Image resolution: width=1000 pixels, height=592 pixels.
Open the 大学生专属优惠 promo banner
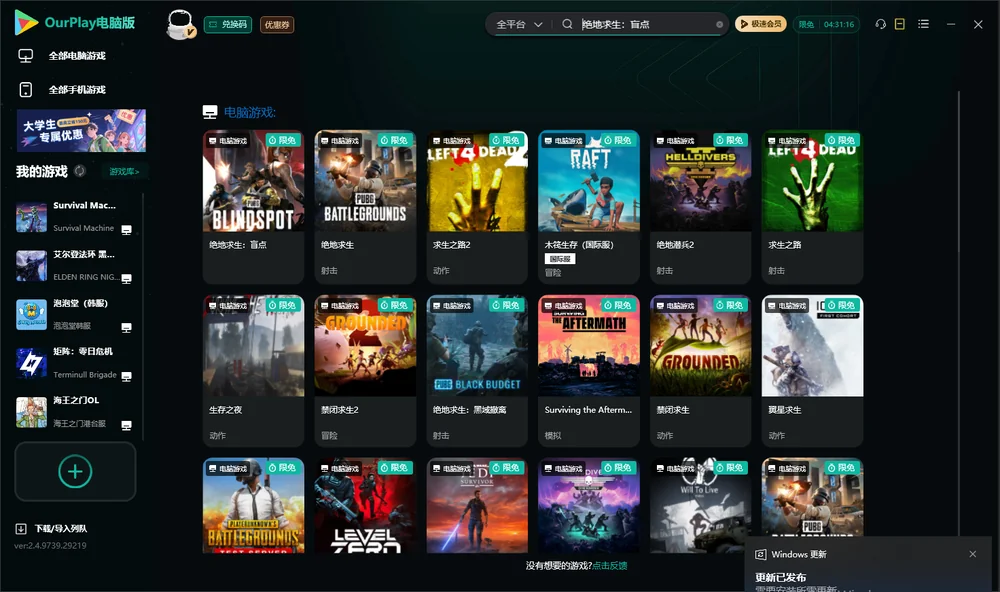[x=81, y=130]
